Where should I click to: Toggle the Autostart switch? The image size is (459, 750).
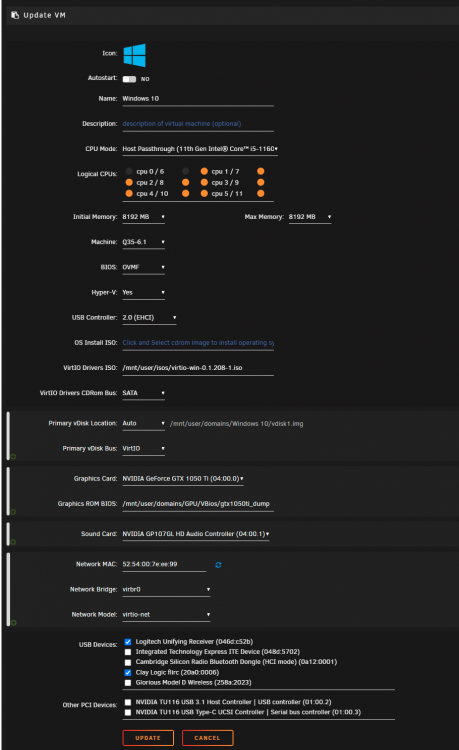coord(129,79)
